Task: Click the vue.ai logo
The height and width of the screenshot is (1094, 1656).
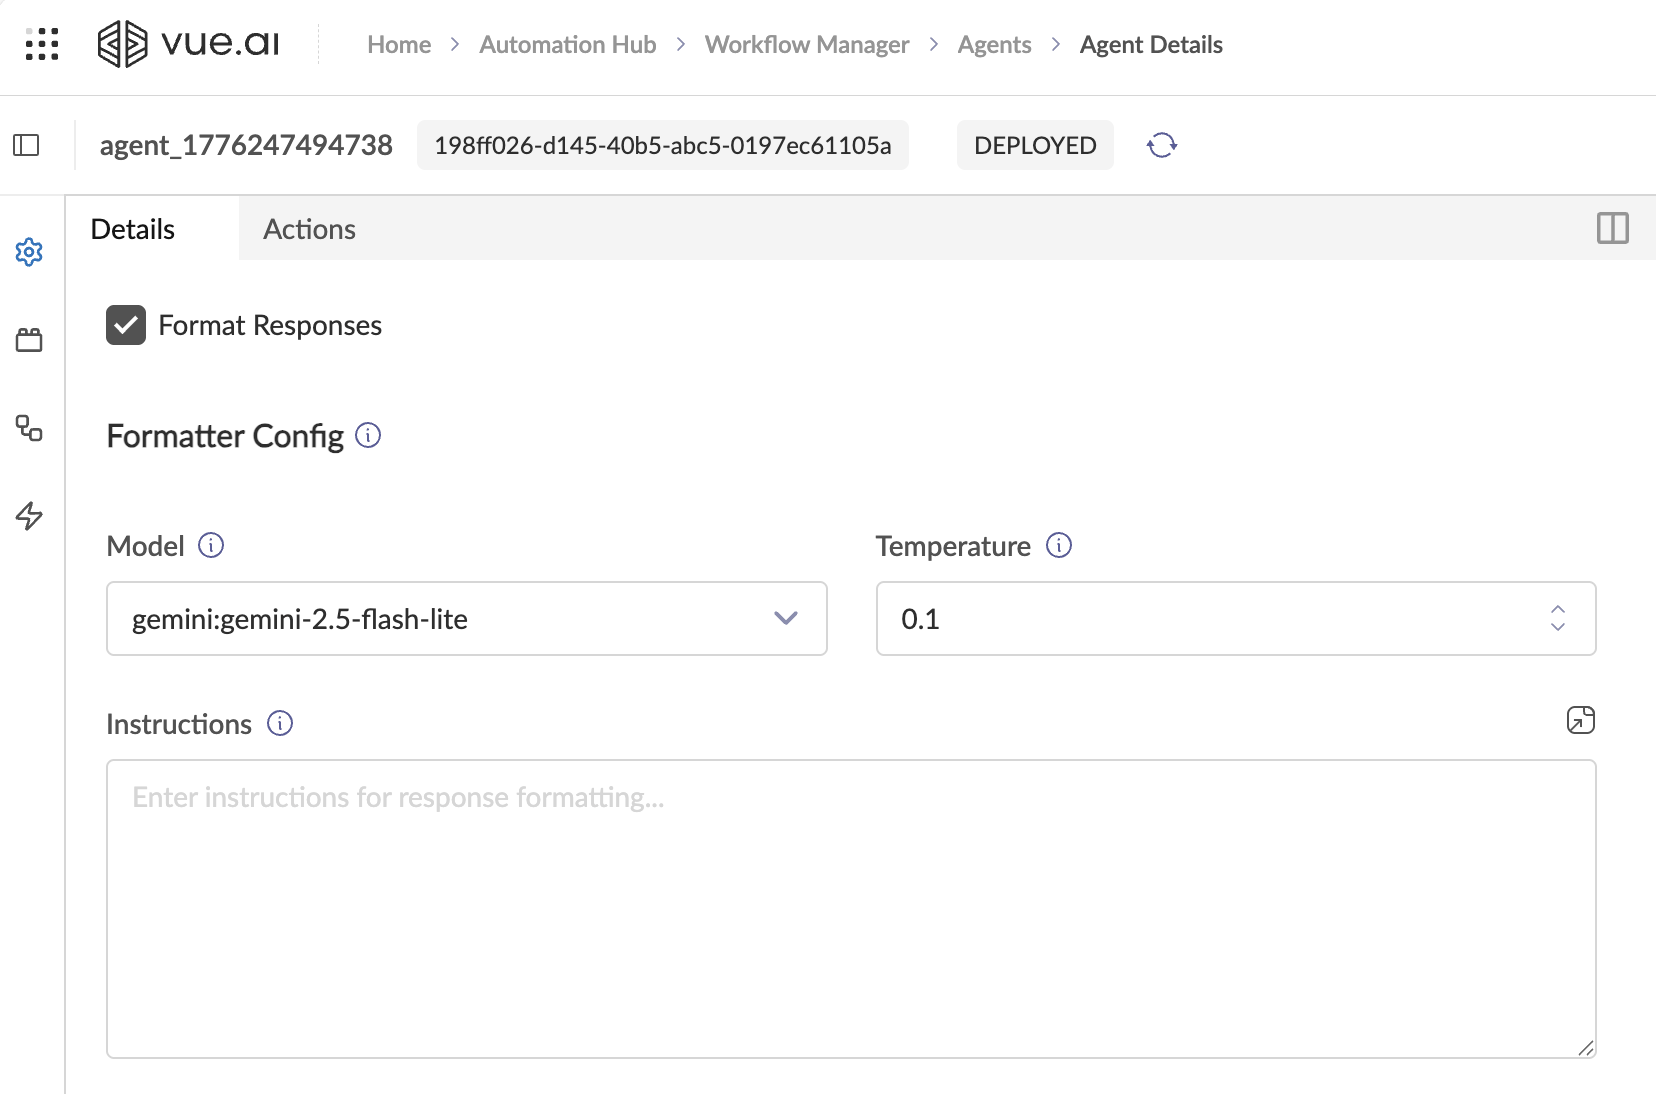Action: (x=188, y=44)
